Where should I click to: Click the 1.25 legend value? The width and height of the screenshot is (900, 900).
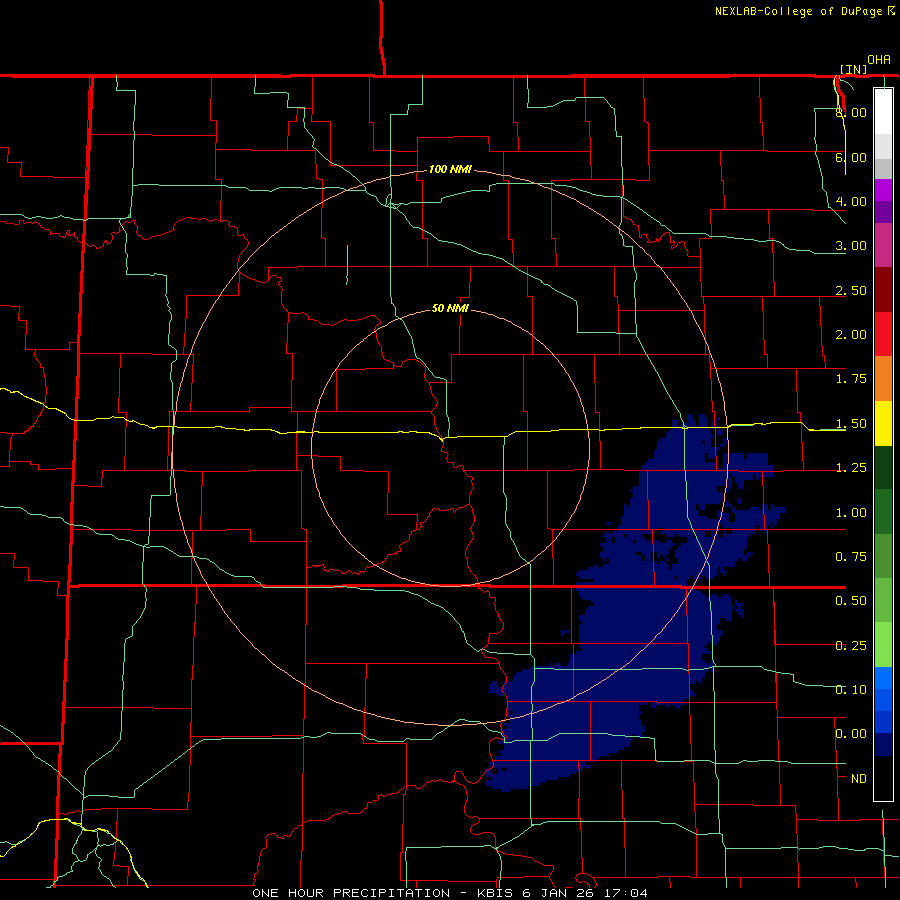pos(851,468)
